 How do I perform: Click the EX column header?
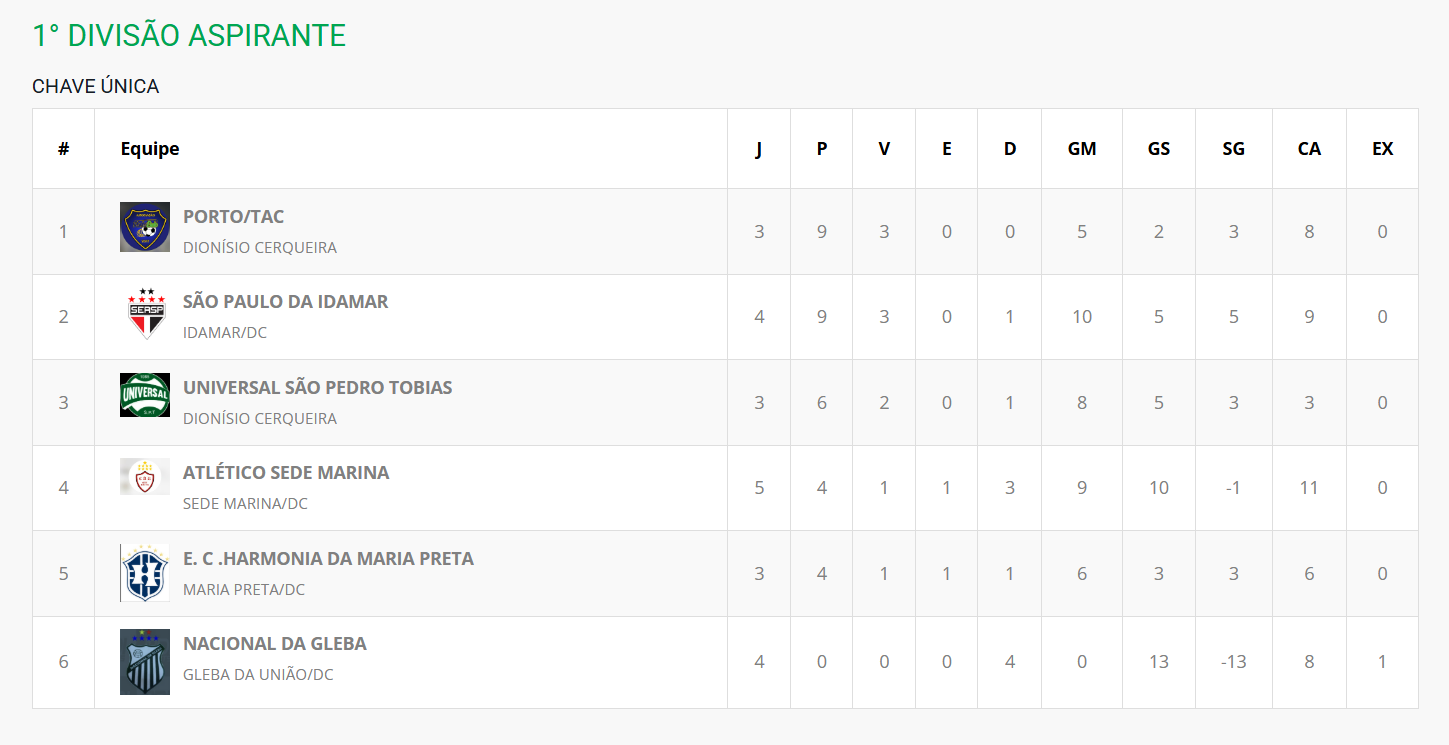(1382, 149)
